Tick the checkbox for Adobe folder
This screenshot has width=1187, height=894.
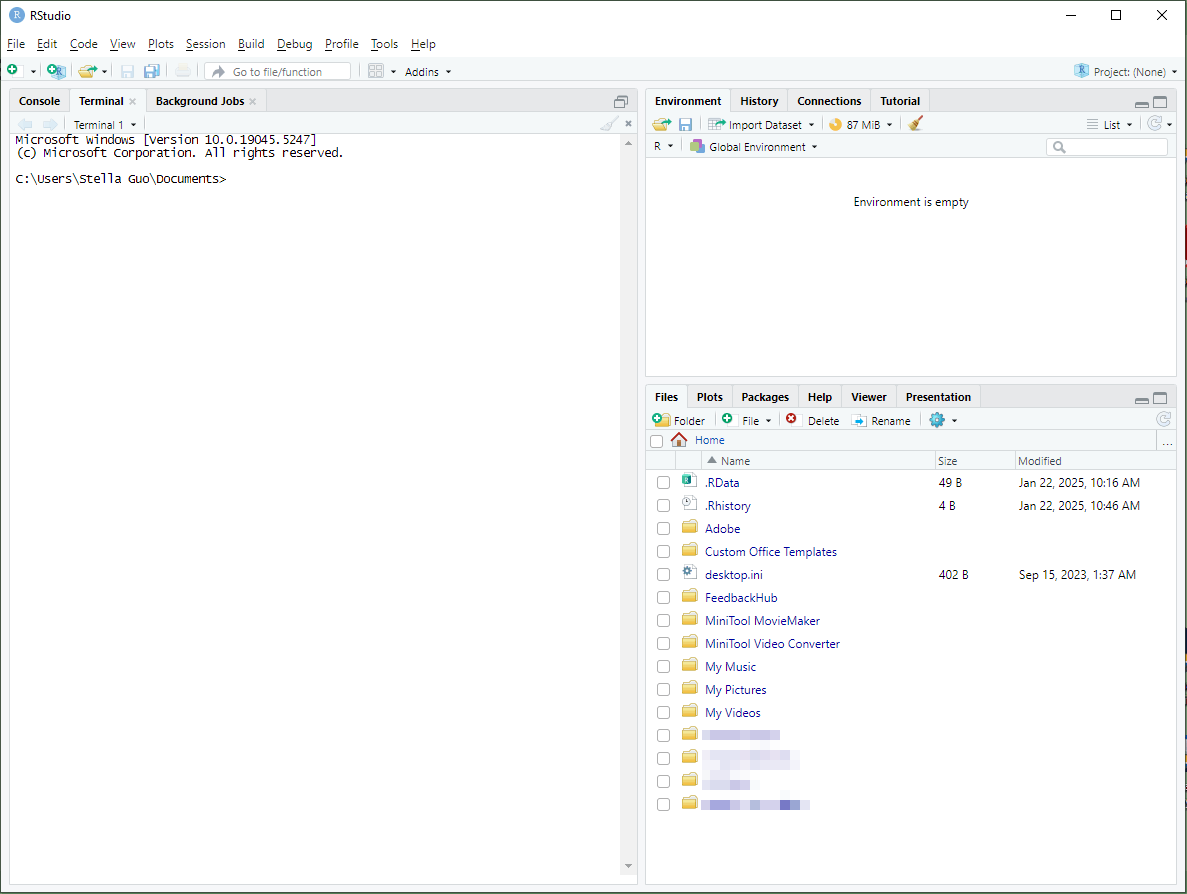coord(663,528)
